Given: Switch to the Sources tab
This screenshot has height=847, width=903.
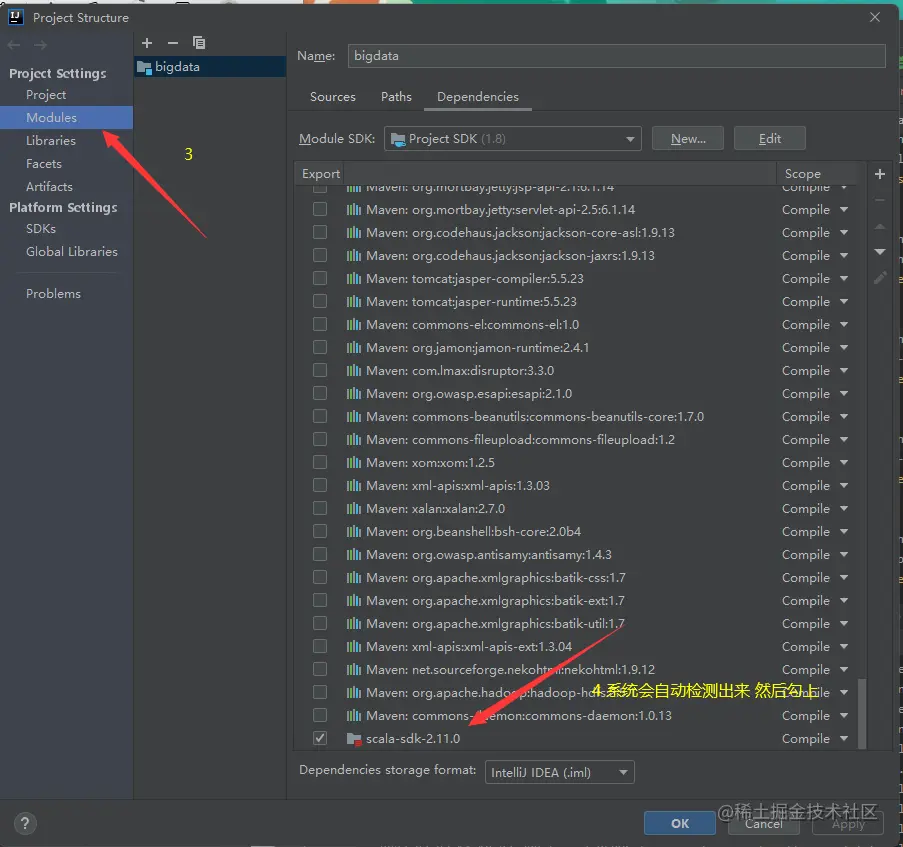Looking at the screenshot, I should point(332,97).
